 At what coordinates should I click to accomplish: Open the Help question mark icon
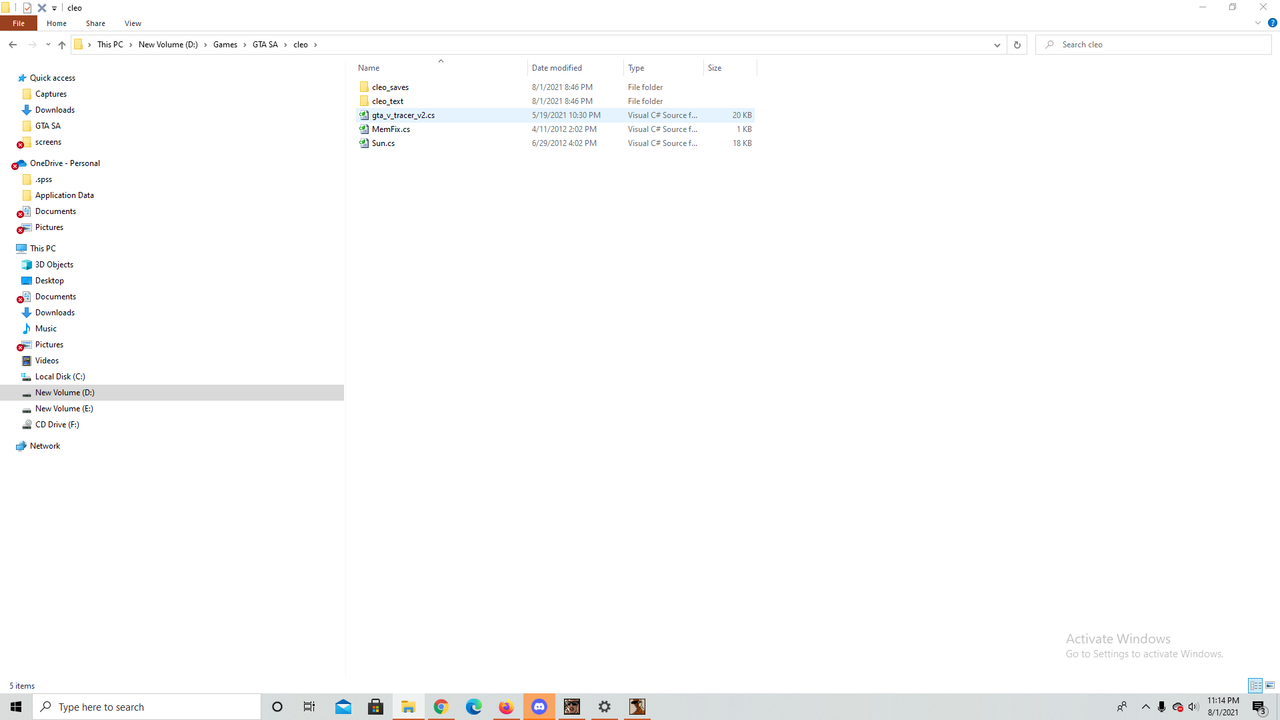coord(1272,22)
